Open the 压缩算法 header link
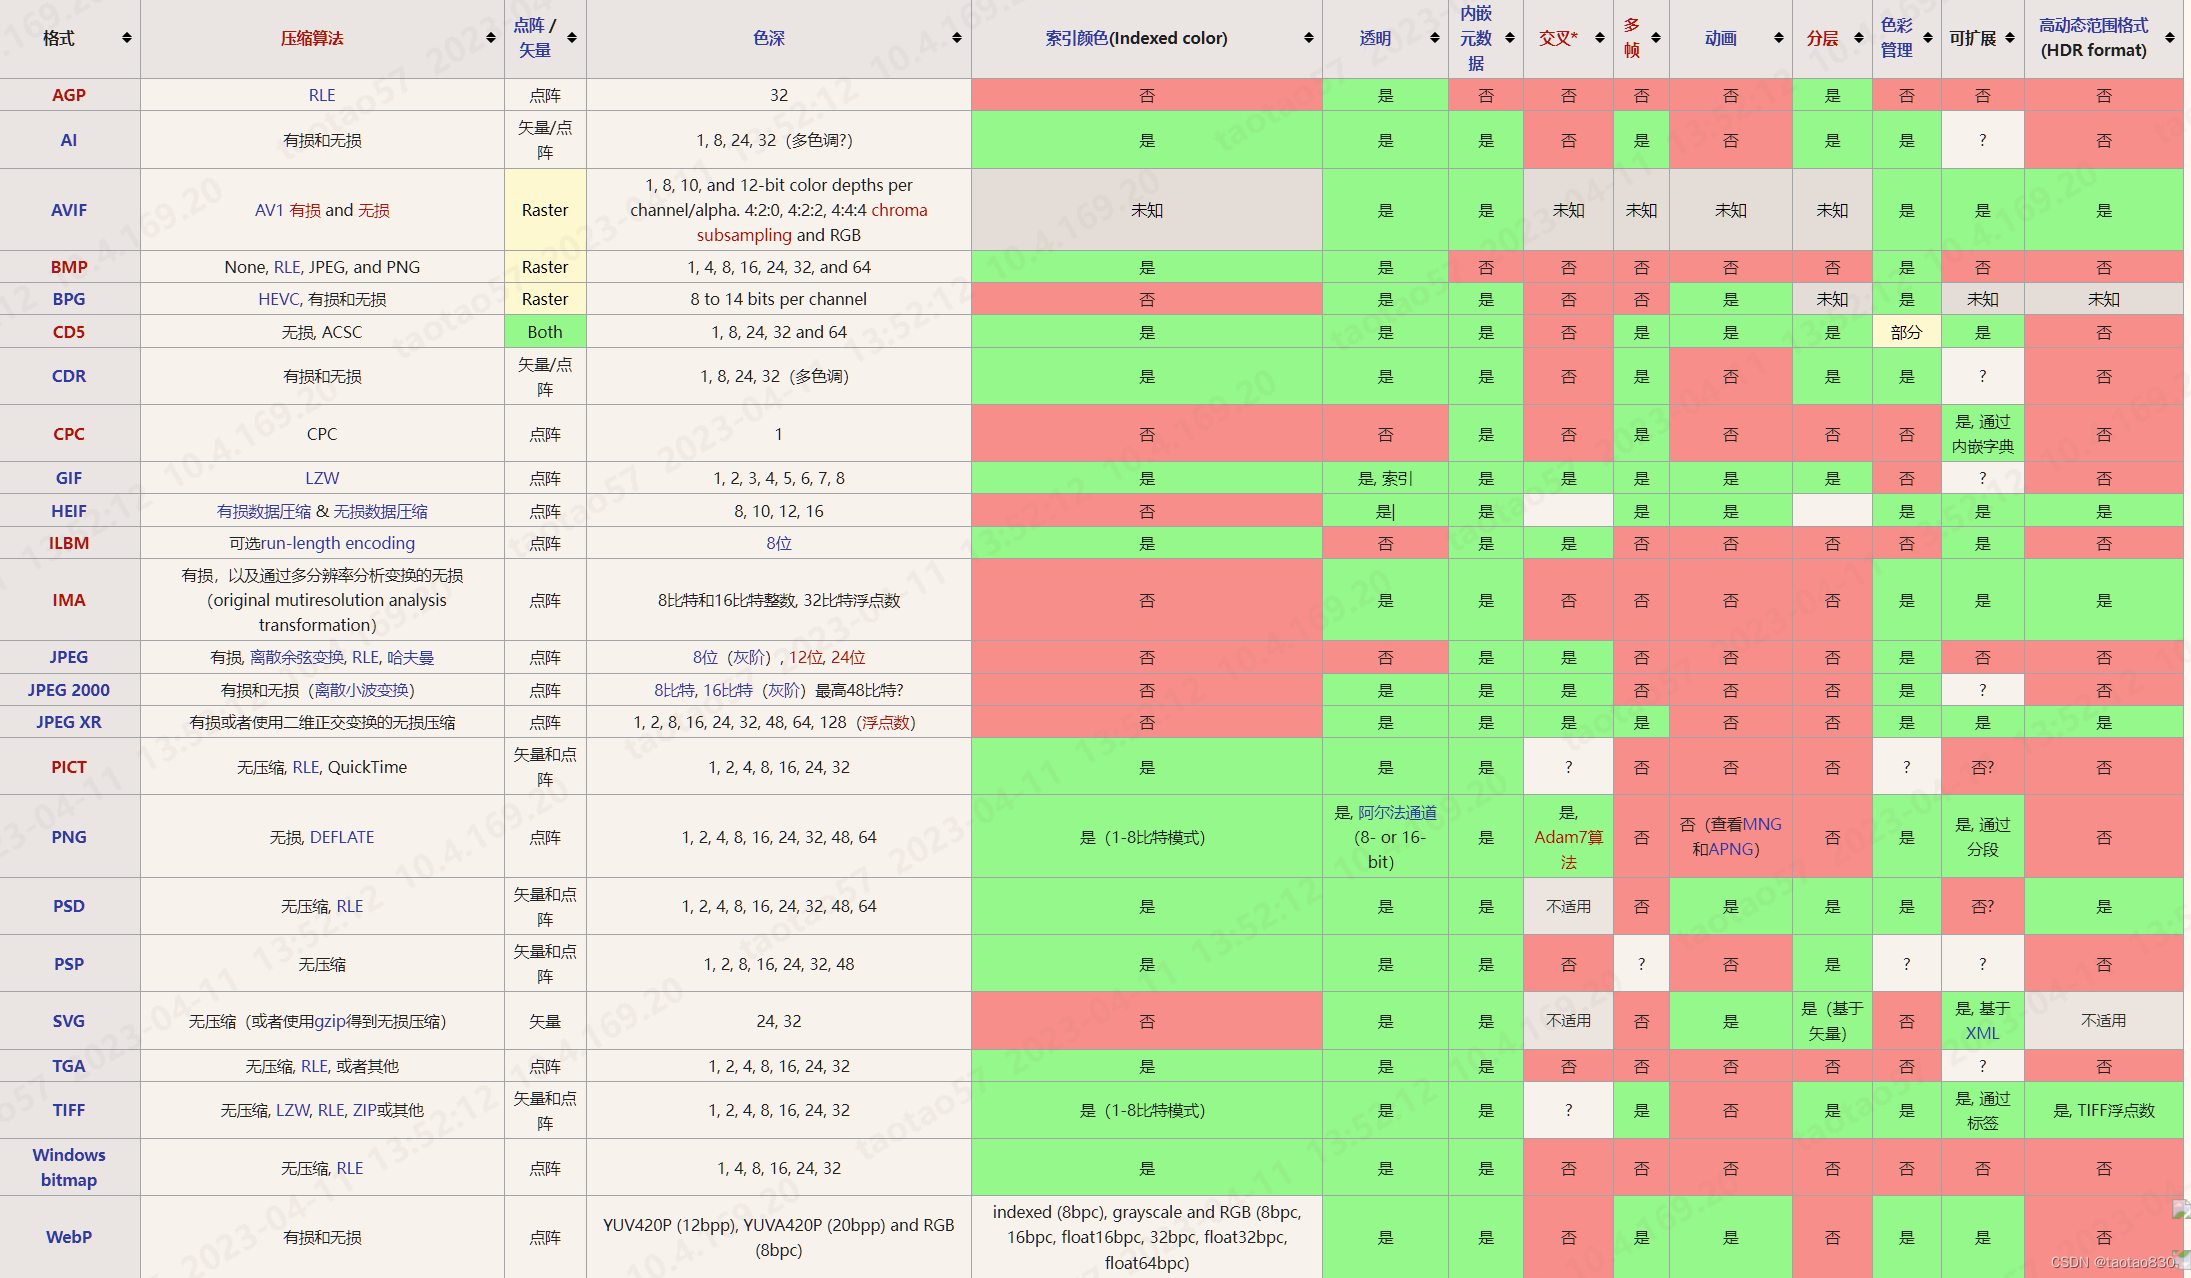 (312, 38)
